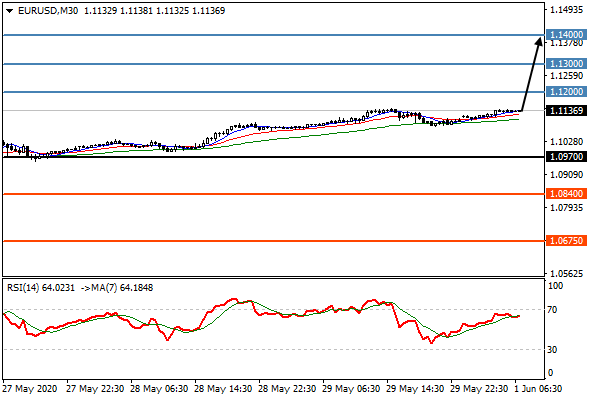This screenshot has width=590, height=400.
Task: Click the 29 May 06:30 time label
Action: 351,389
